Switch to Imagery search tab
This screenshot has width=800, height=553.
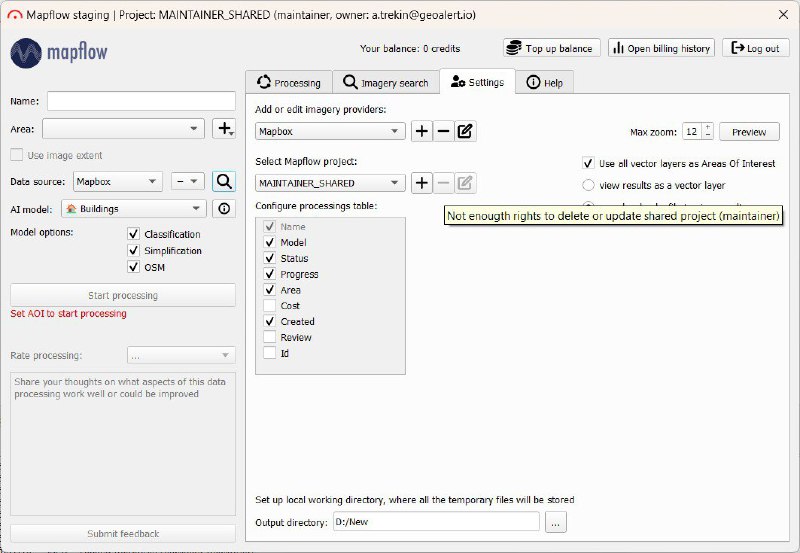coord(386,83)
